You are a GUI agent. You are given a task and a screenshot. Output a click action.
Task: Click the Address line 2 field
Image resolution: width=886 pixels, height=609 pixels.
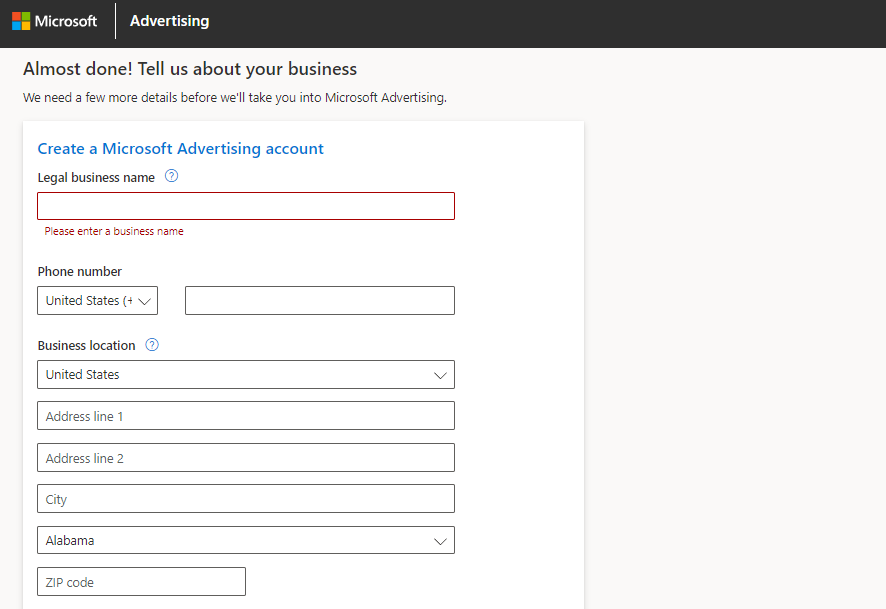pyautogui.click(x=246, y=458)
